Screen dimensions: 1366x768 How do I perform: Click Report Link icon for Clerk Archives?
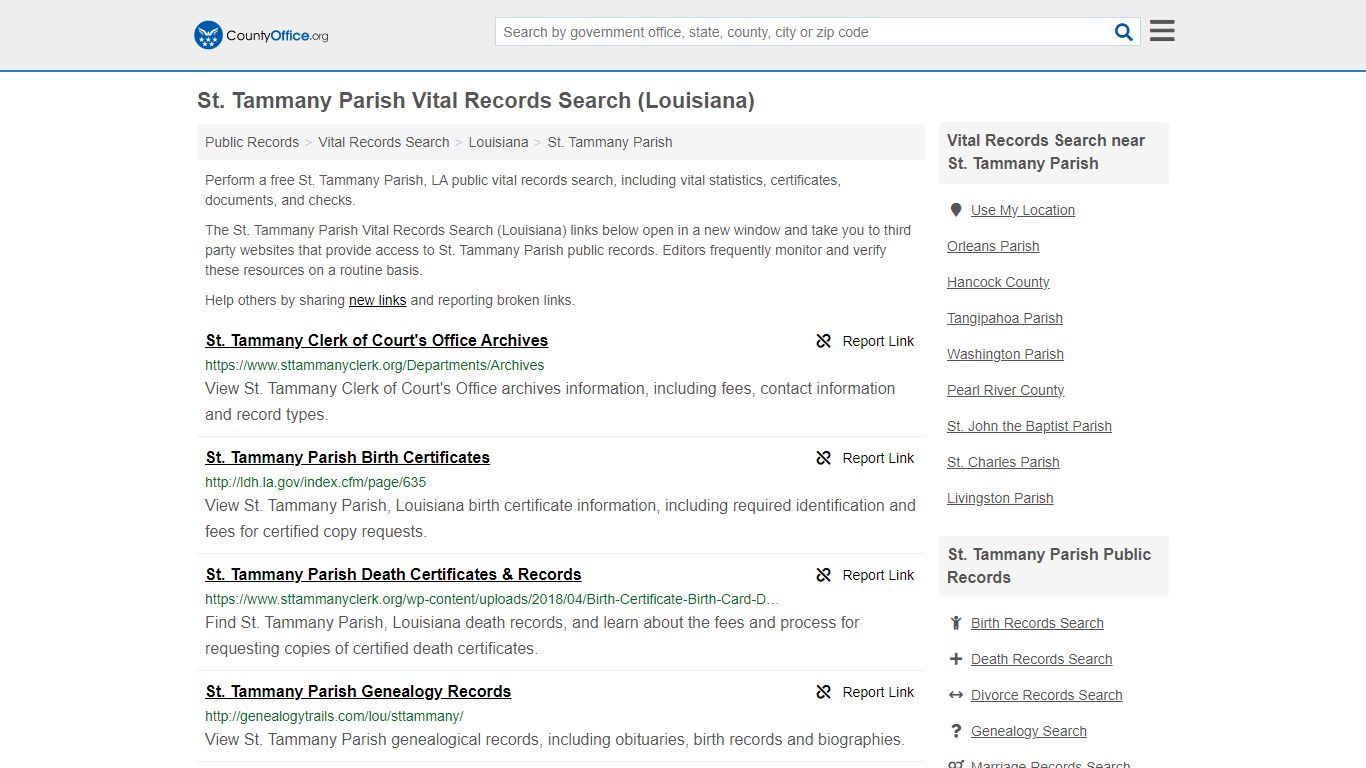823,341
